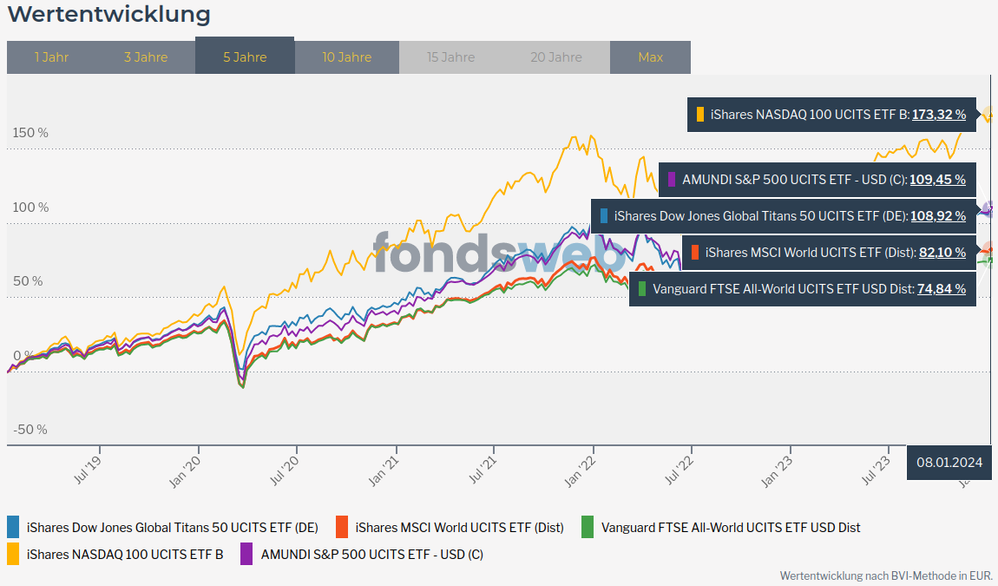Switch to the 3 Jahre tab

pyautogui.click(x=146, y=57)
